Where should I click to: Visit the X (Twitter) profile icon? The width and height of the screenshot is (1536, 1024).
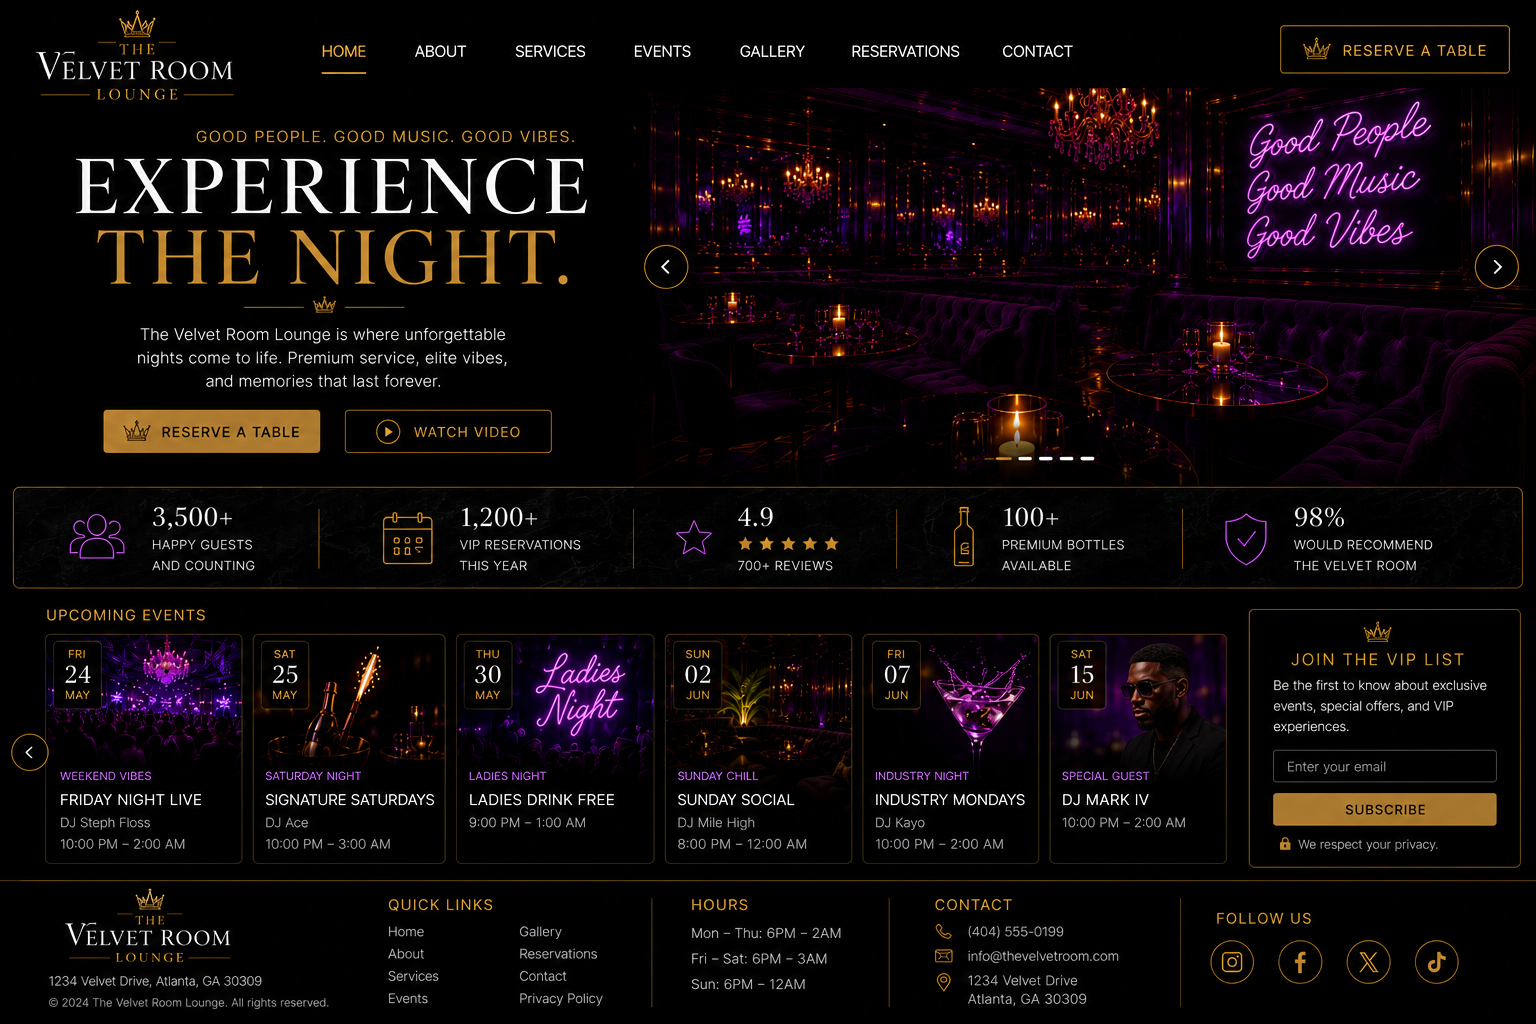1368,962
